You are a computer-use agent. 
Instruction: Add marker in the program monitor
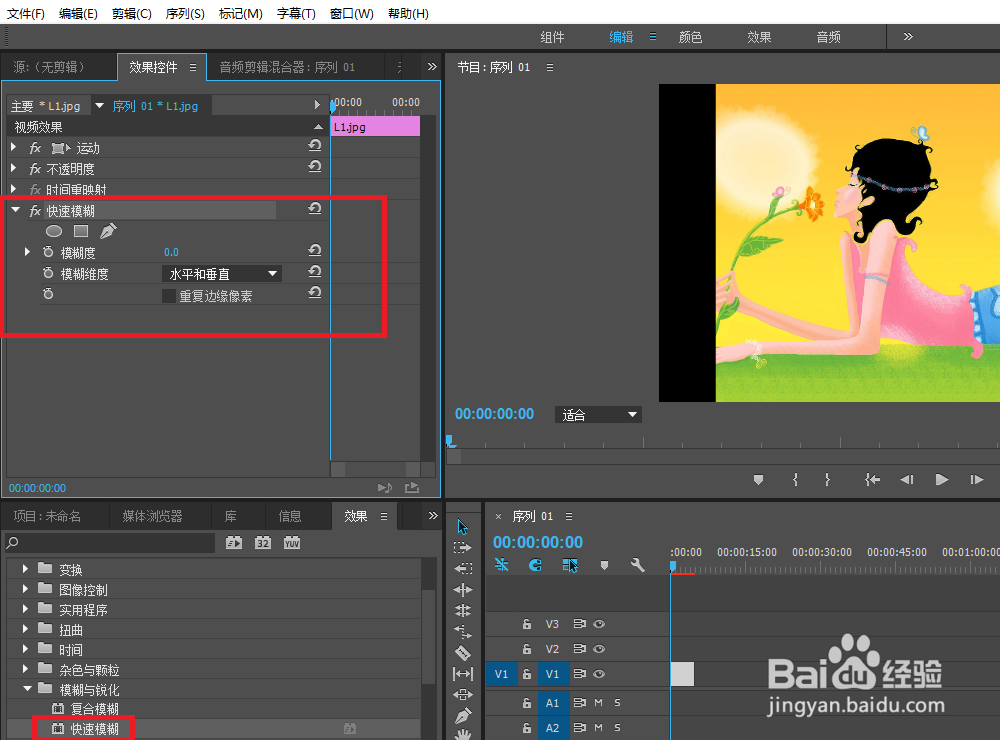click(758, 480)
